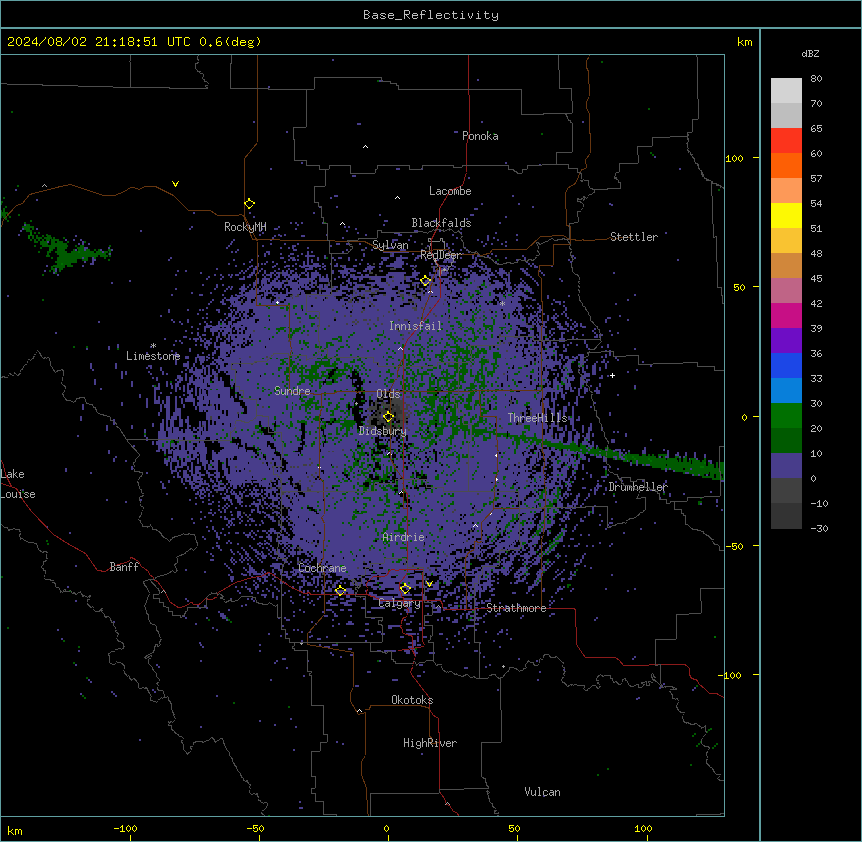Click the Limestone label
Viewport: 862px width, 842px height.
tap(153, 356)
